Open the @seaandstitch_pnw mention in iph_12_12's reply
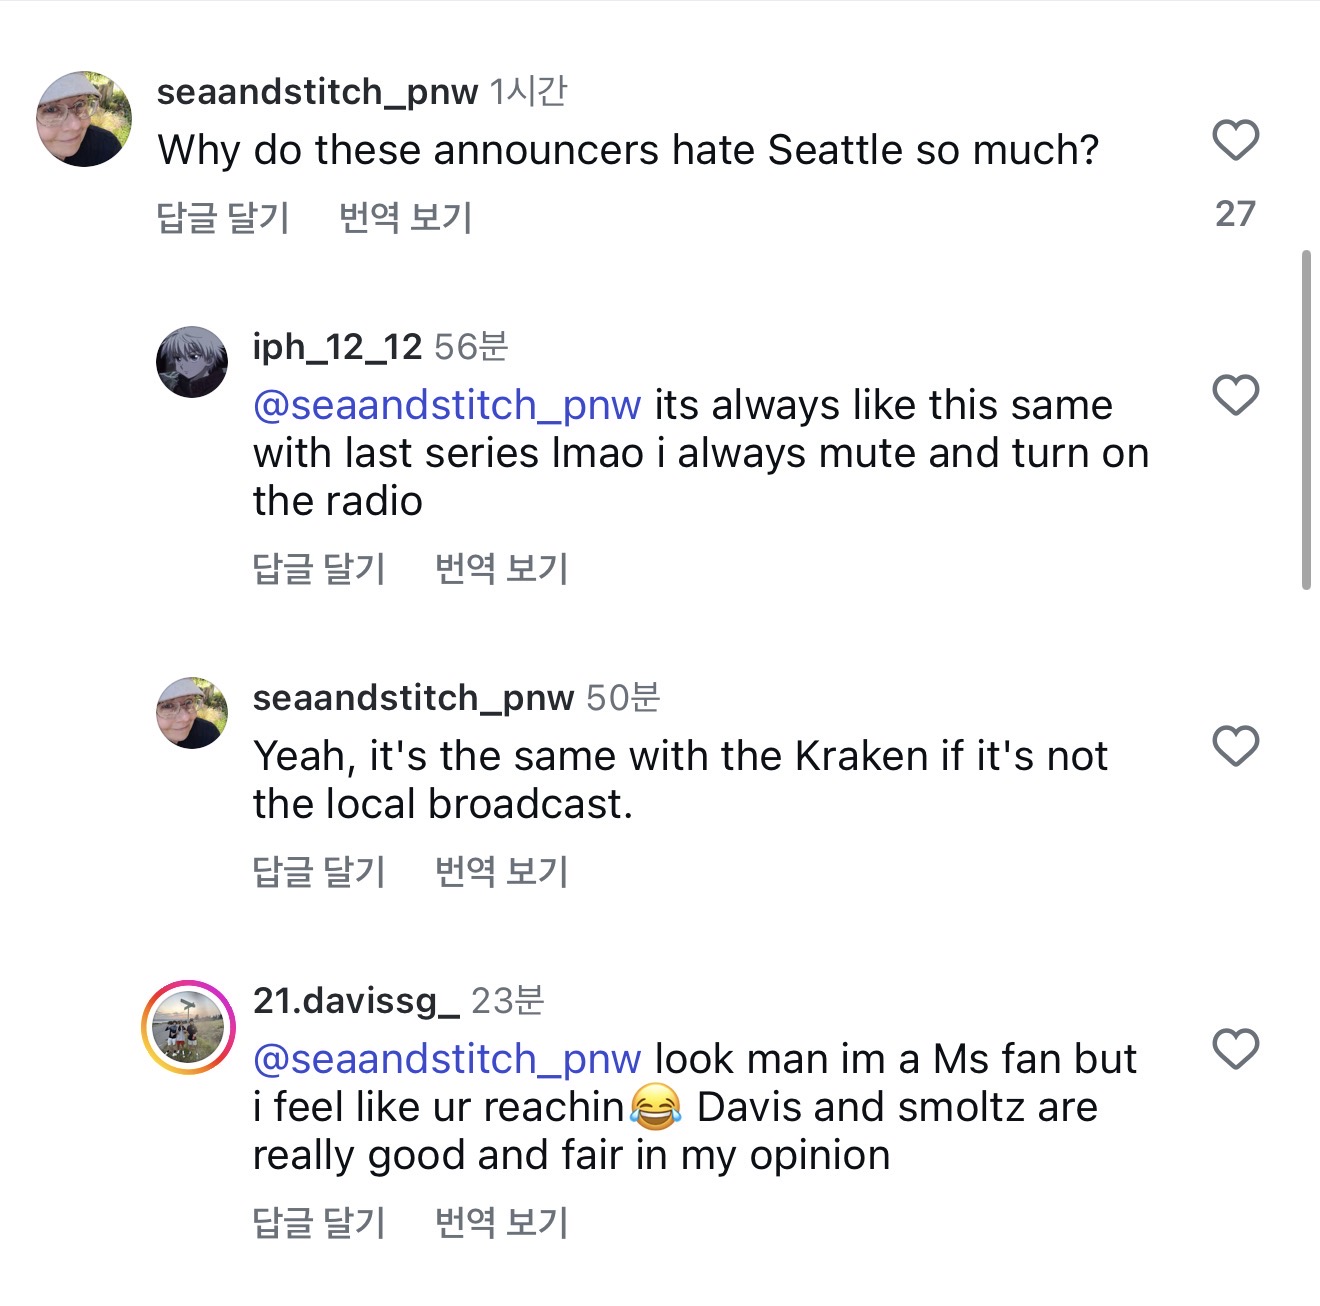1320x1306 pixels. [x=447, y=405]
